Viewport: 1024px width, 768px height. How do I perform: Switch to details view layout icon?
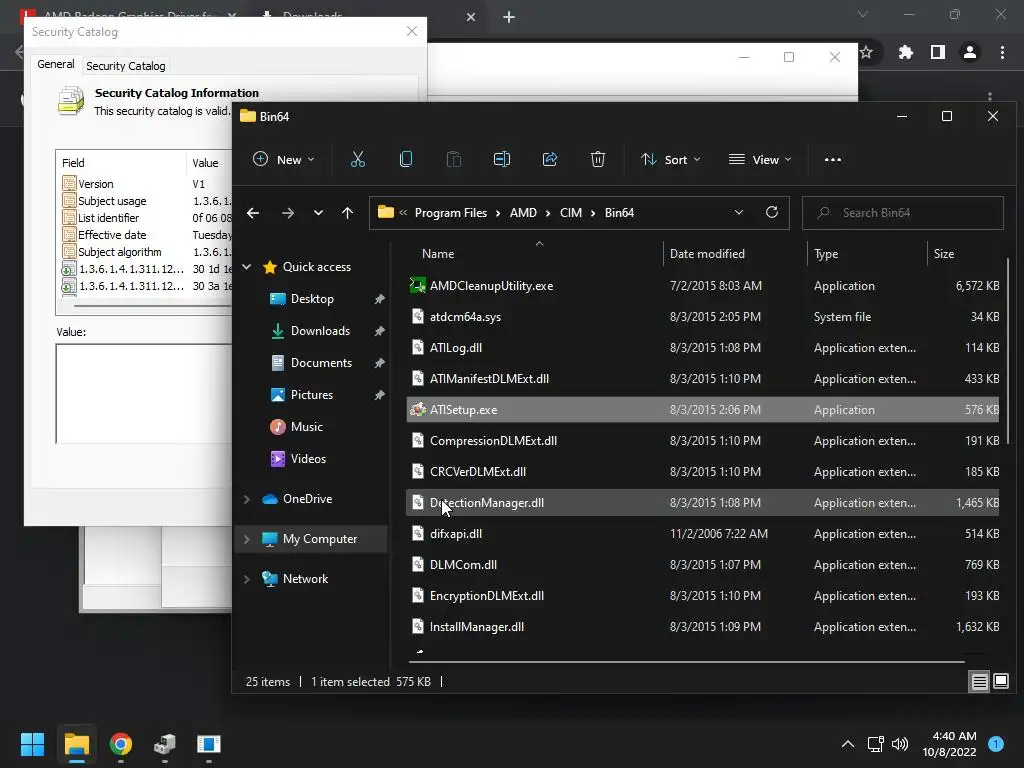pyautogui.click(x=980, y=682)
